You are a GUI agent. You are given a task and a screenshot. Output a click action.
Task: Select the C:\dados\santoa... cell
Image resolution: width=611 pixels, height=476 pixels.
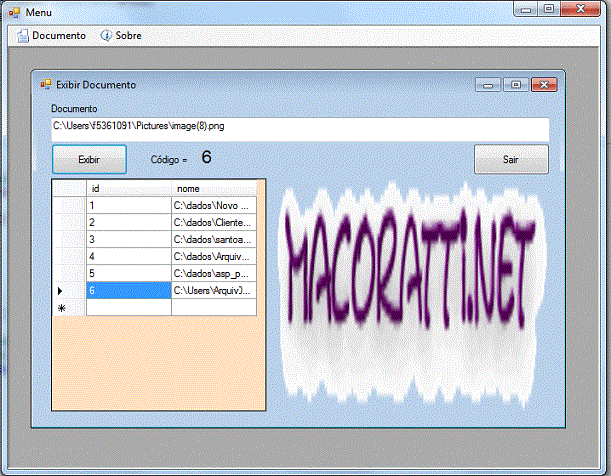point(214,239)
